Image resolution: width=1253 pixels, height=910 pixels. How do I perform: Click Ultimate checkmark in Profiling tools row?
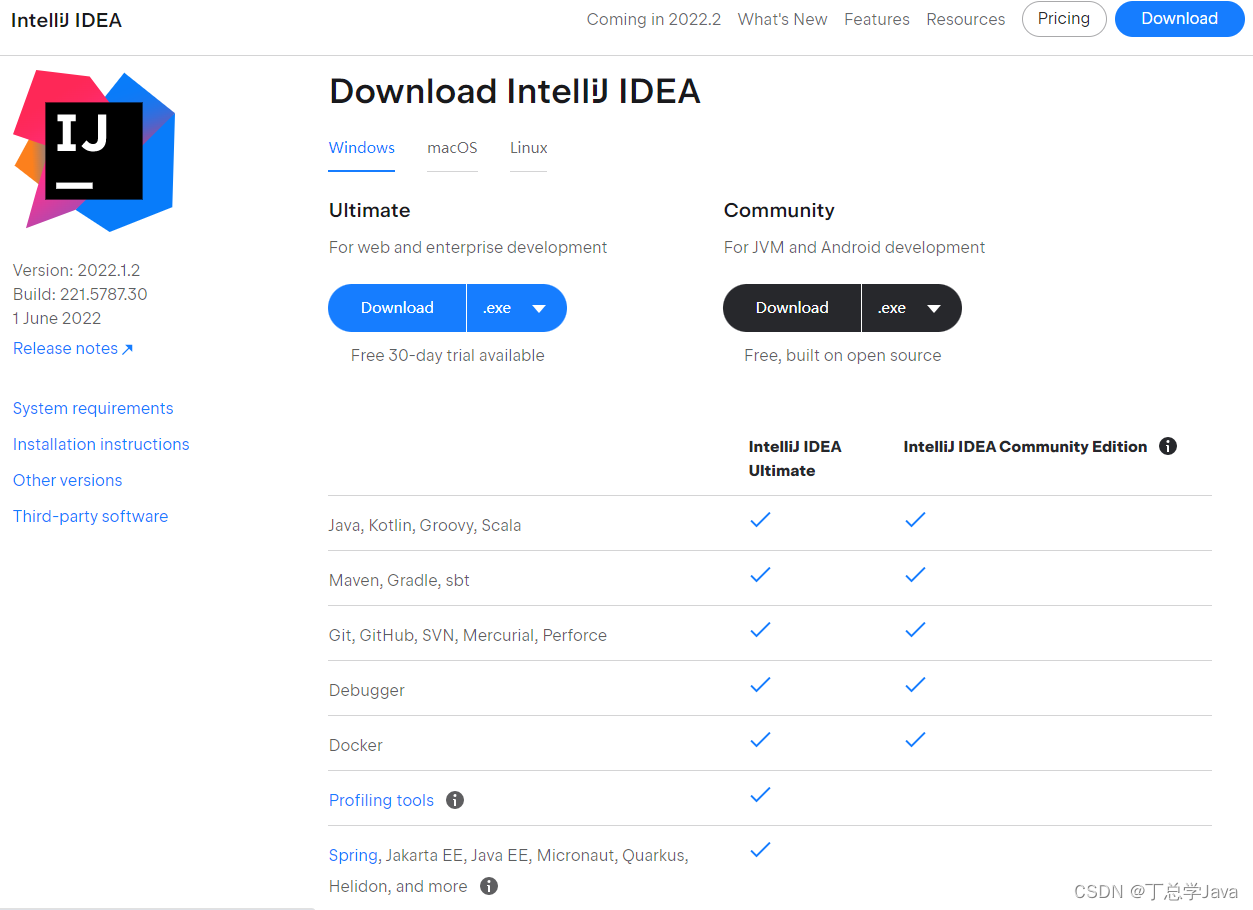pos(761,795)
